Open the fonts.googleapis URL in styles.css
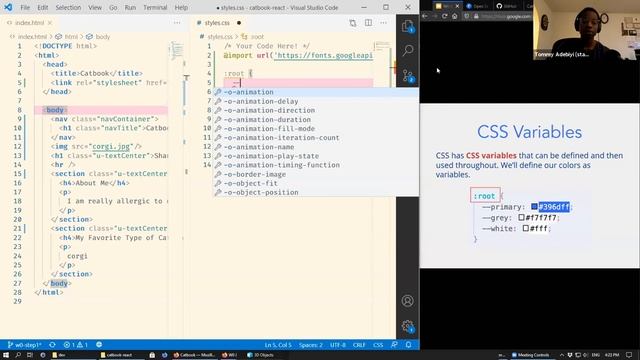The height and width of the screenshot is (360, 640). pos(324,55)
